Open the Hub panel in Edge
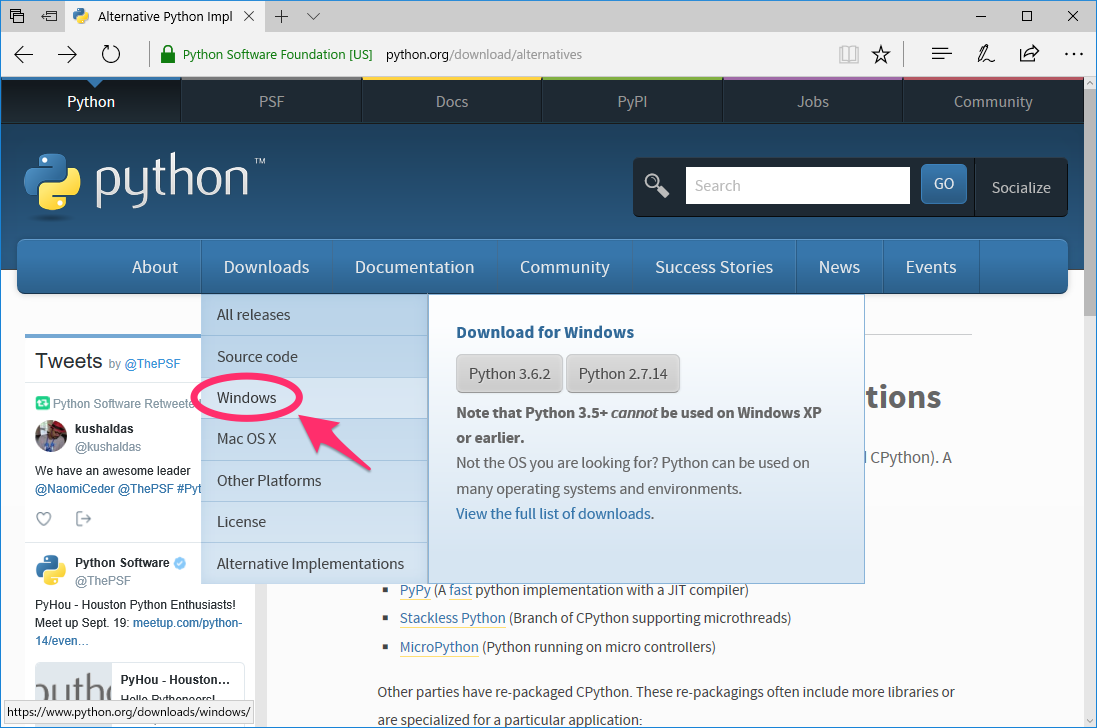The height and width of the screenshot is (728, 1097). 941,54
